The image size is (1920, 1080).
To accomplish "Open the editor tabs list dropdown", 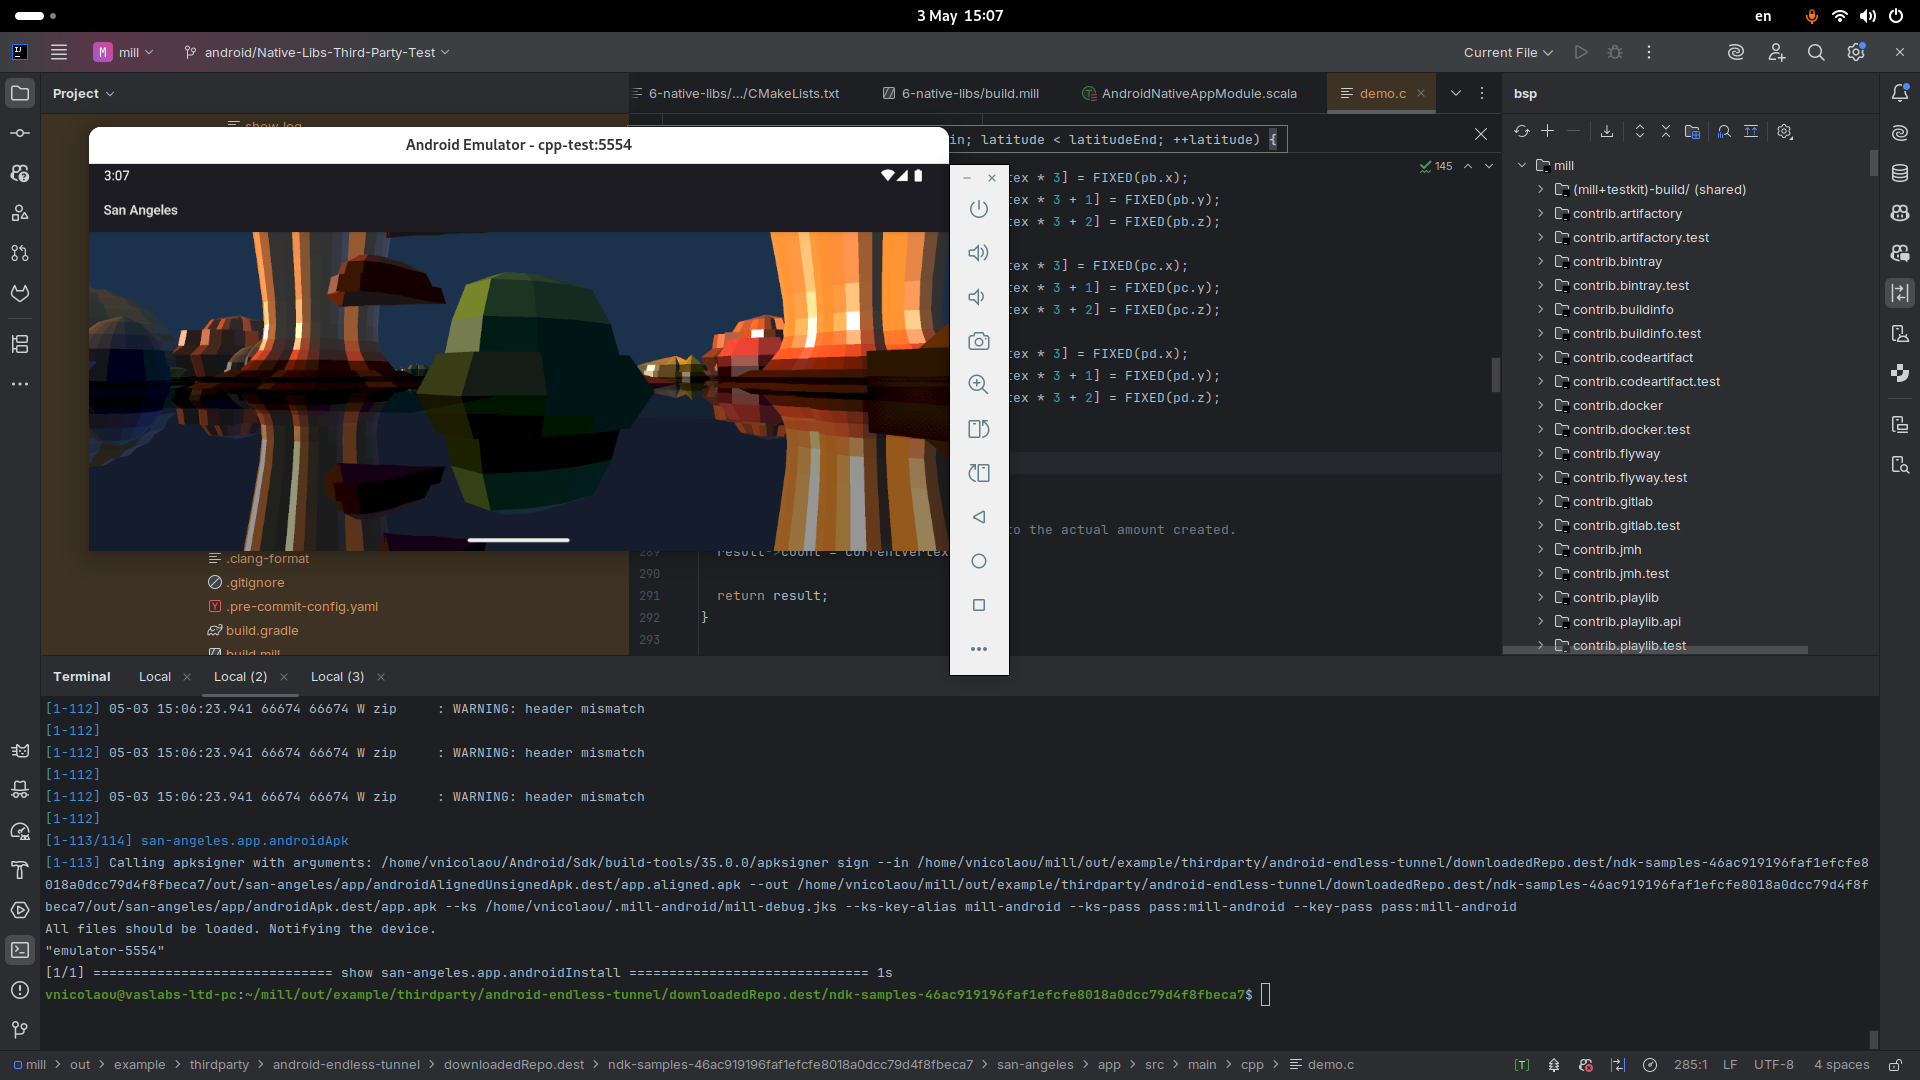I will click(1456, 93).
